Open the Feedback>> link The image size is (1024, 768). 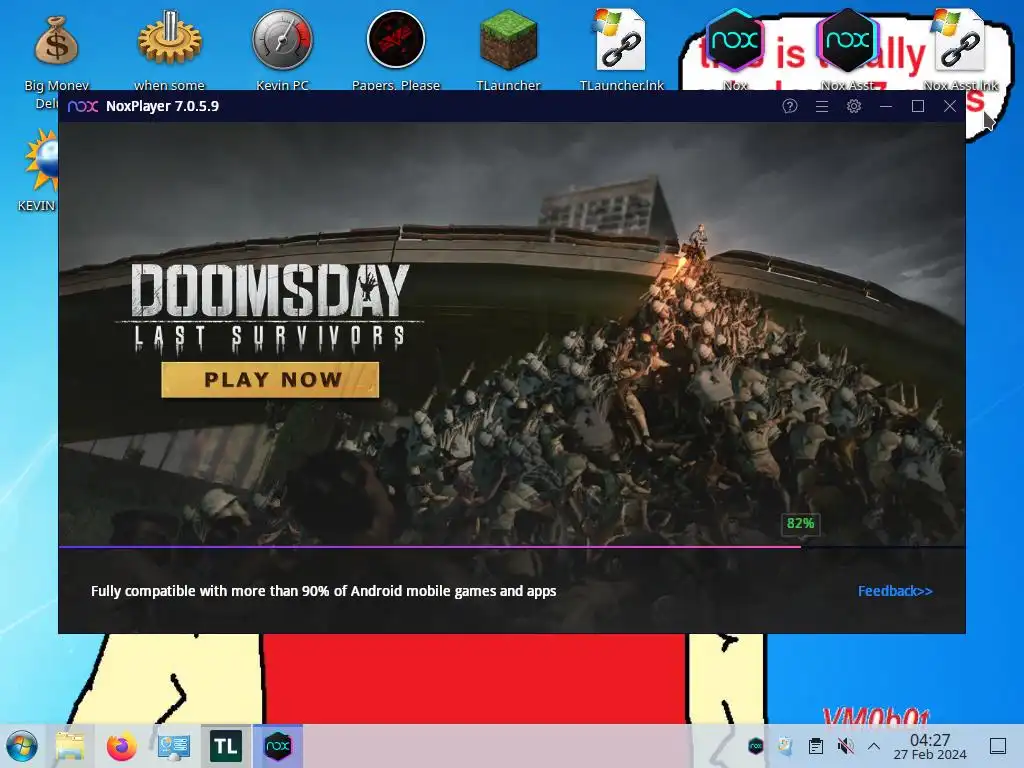click(895, 591)
